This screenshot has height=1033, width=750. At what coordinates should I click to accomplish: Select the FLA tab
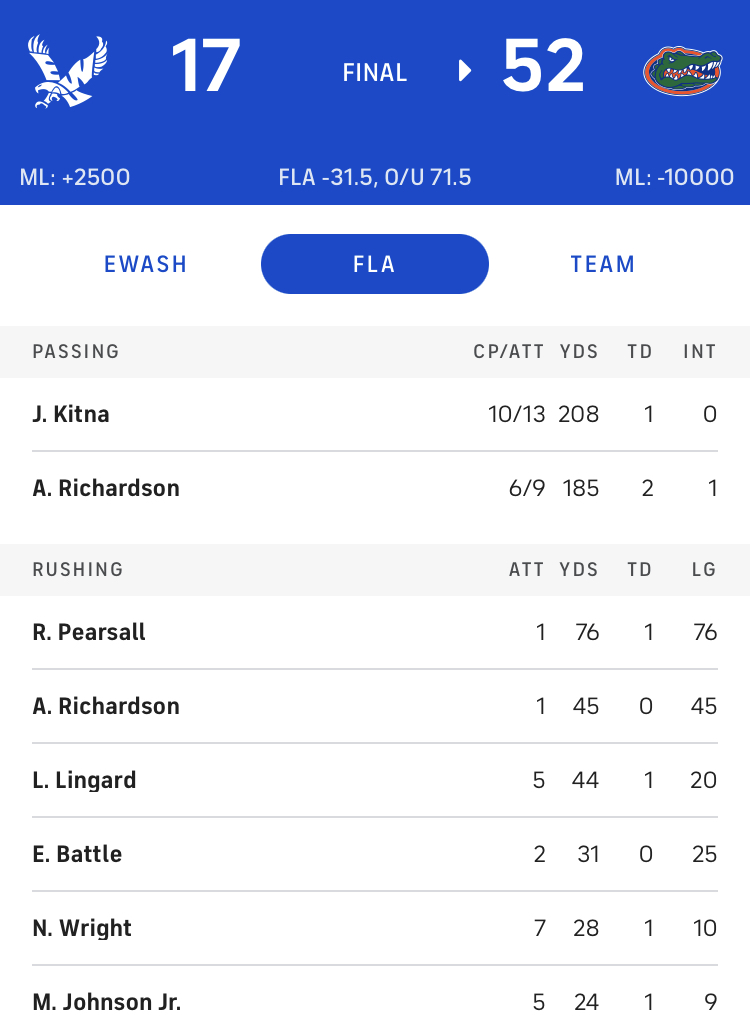point(375,264)
